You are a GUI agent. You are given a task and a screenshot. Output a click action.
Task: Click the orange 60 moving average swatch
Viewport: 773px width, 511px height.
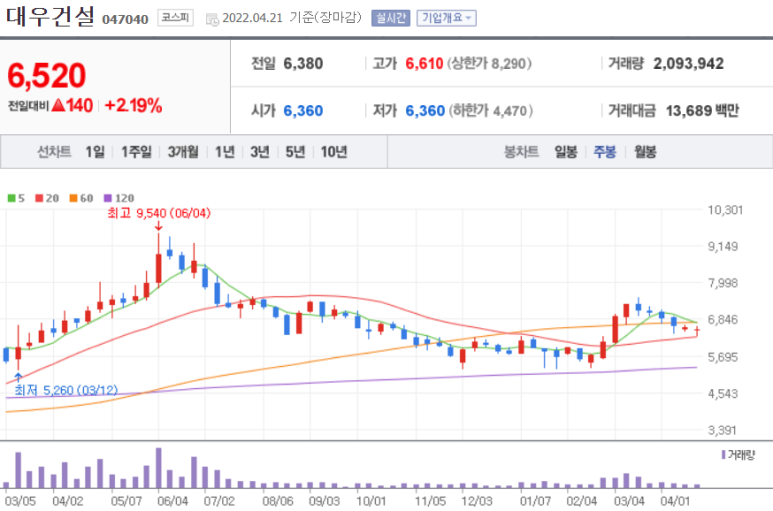click(72, 198)
